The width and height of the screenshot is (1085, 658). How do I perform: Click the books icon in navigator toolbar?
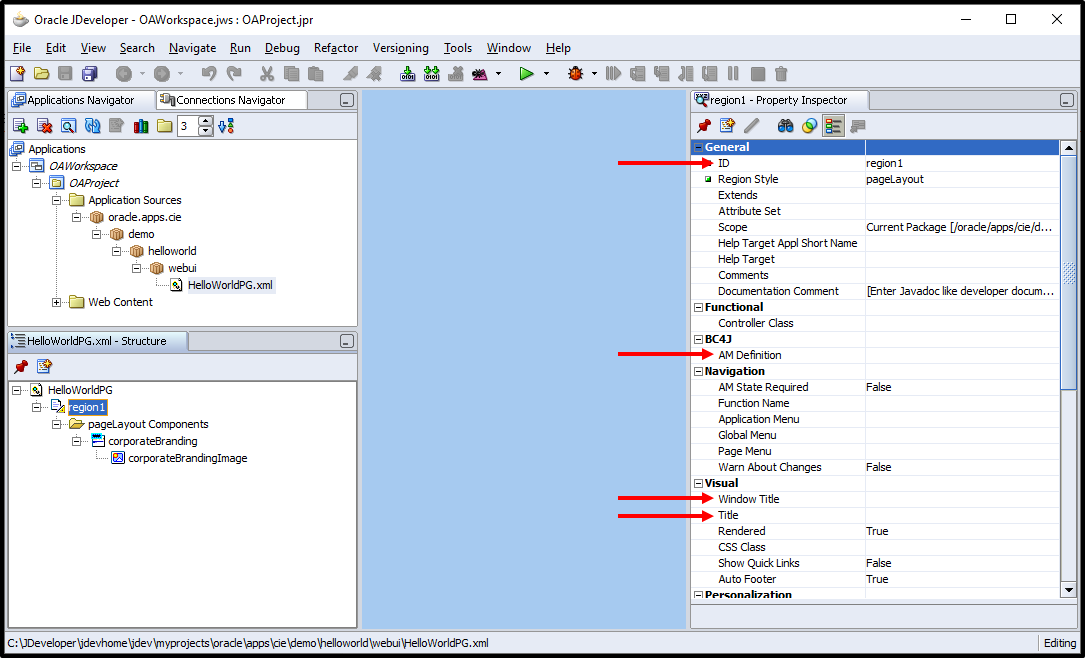[141, 126]
